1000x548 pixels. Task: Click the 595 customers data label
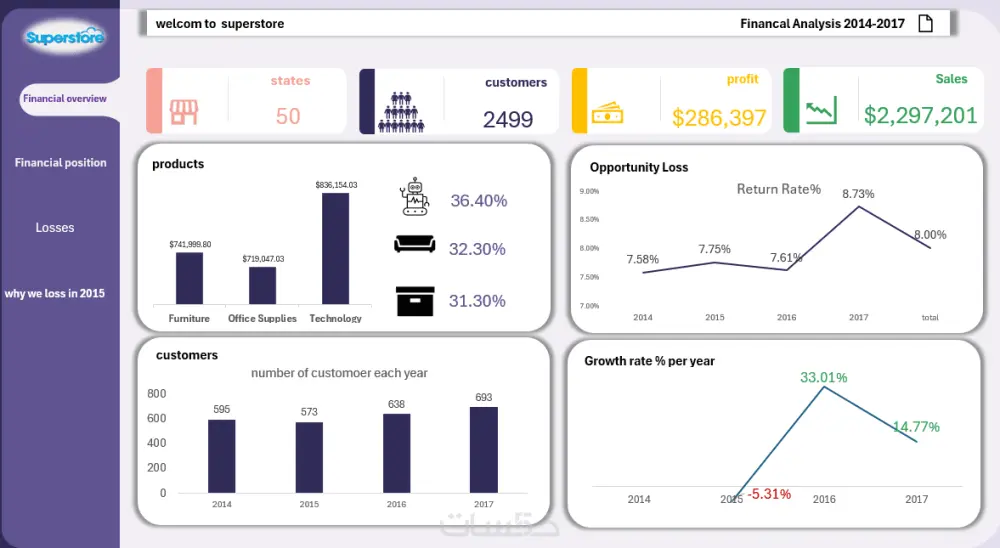(x=221, y=410)
